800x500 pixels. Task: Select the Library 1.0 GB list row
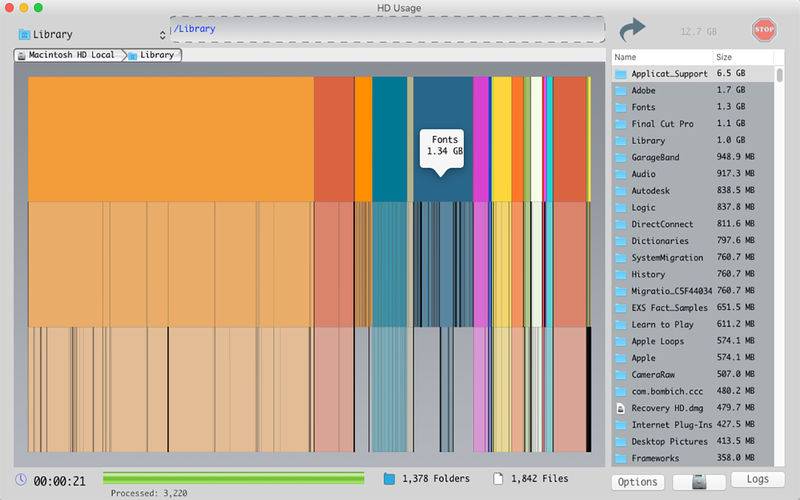(693, 140)
